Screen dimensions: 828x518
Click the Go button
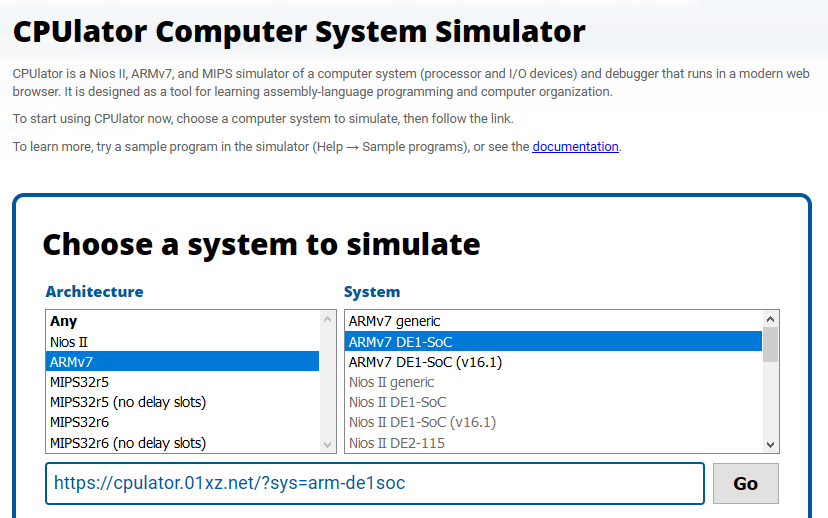746,483
